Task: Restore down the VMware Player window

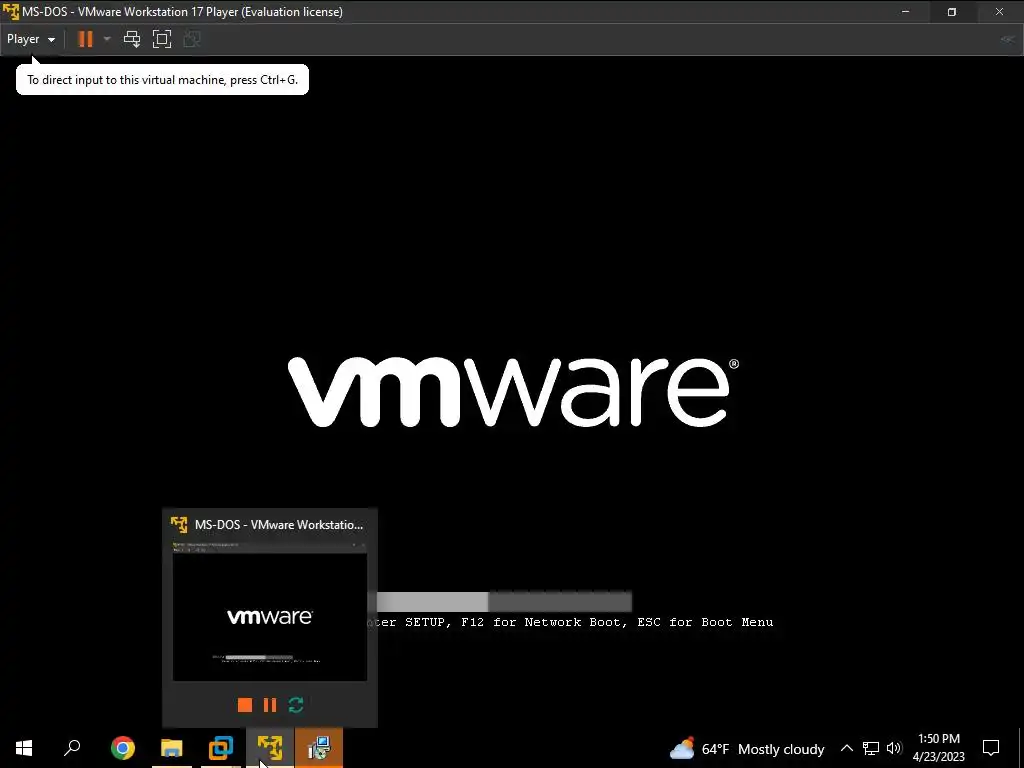Action: pyautogui.click(x=952, y=12)
